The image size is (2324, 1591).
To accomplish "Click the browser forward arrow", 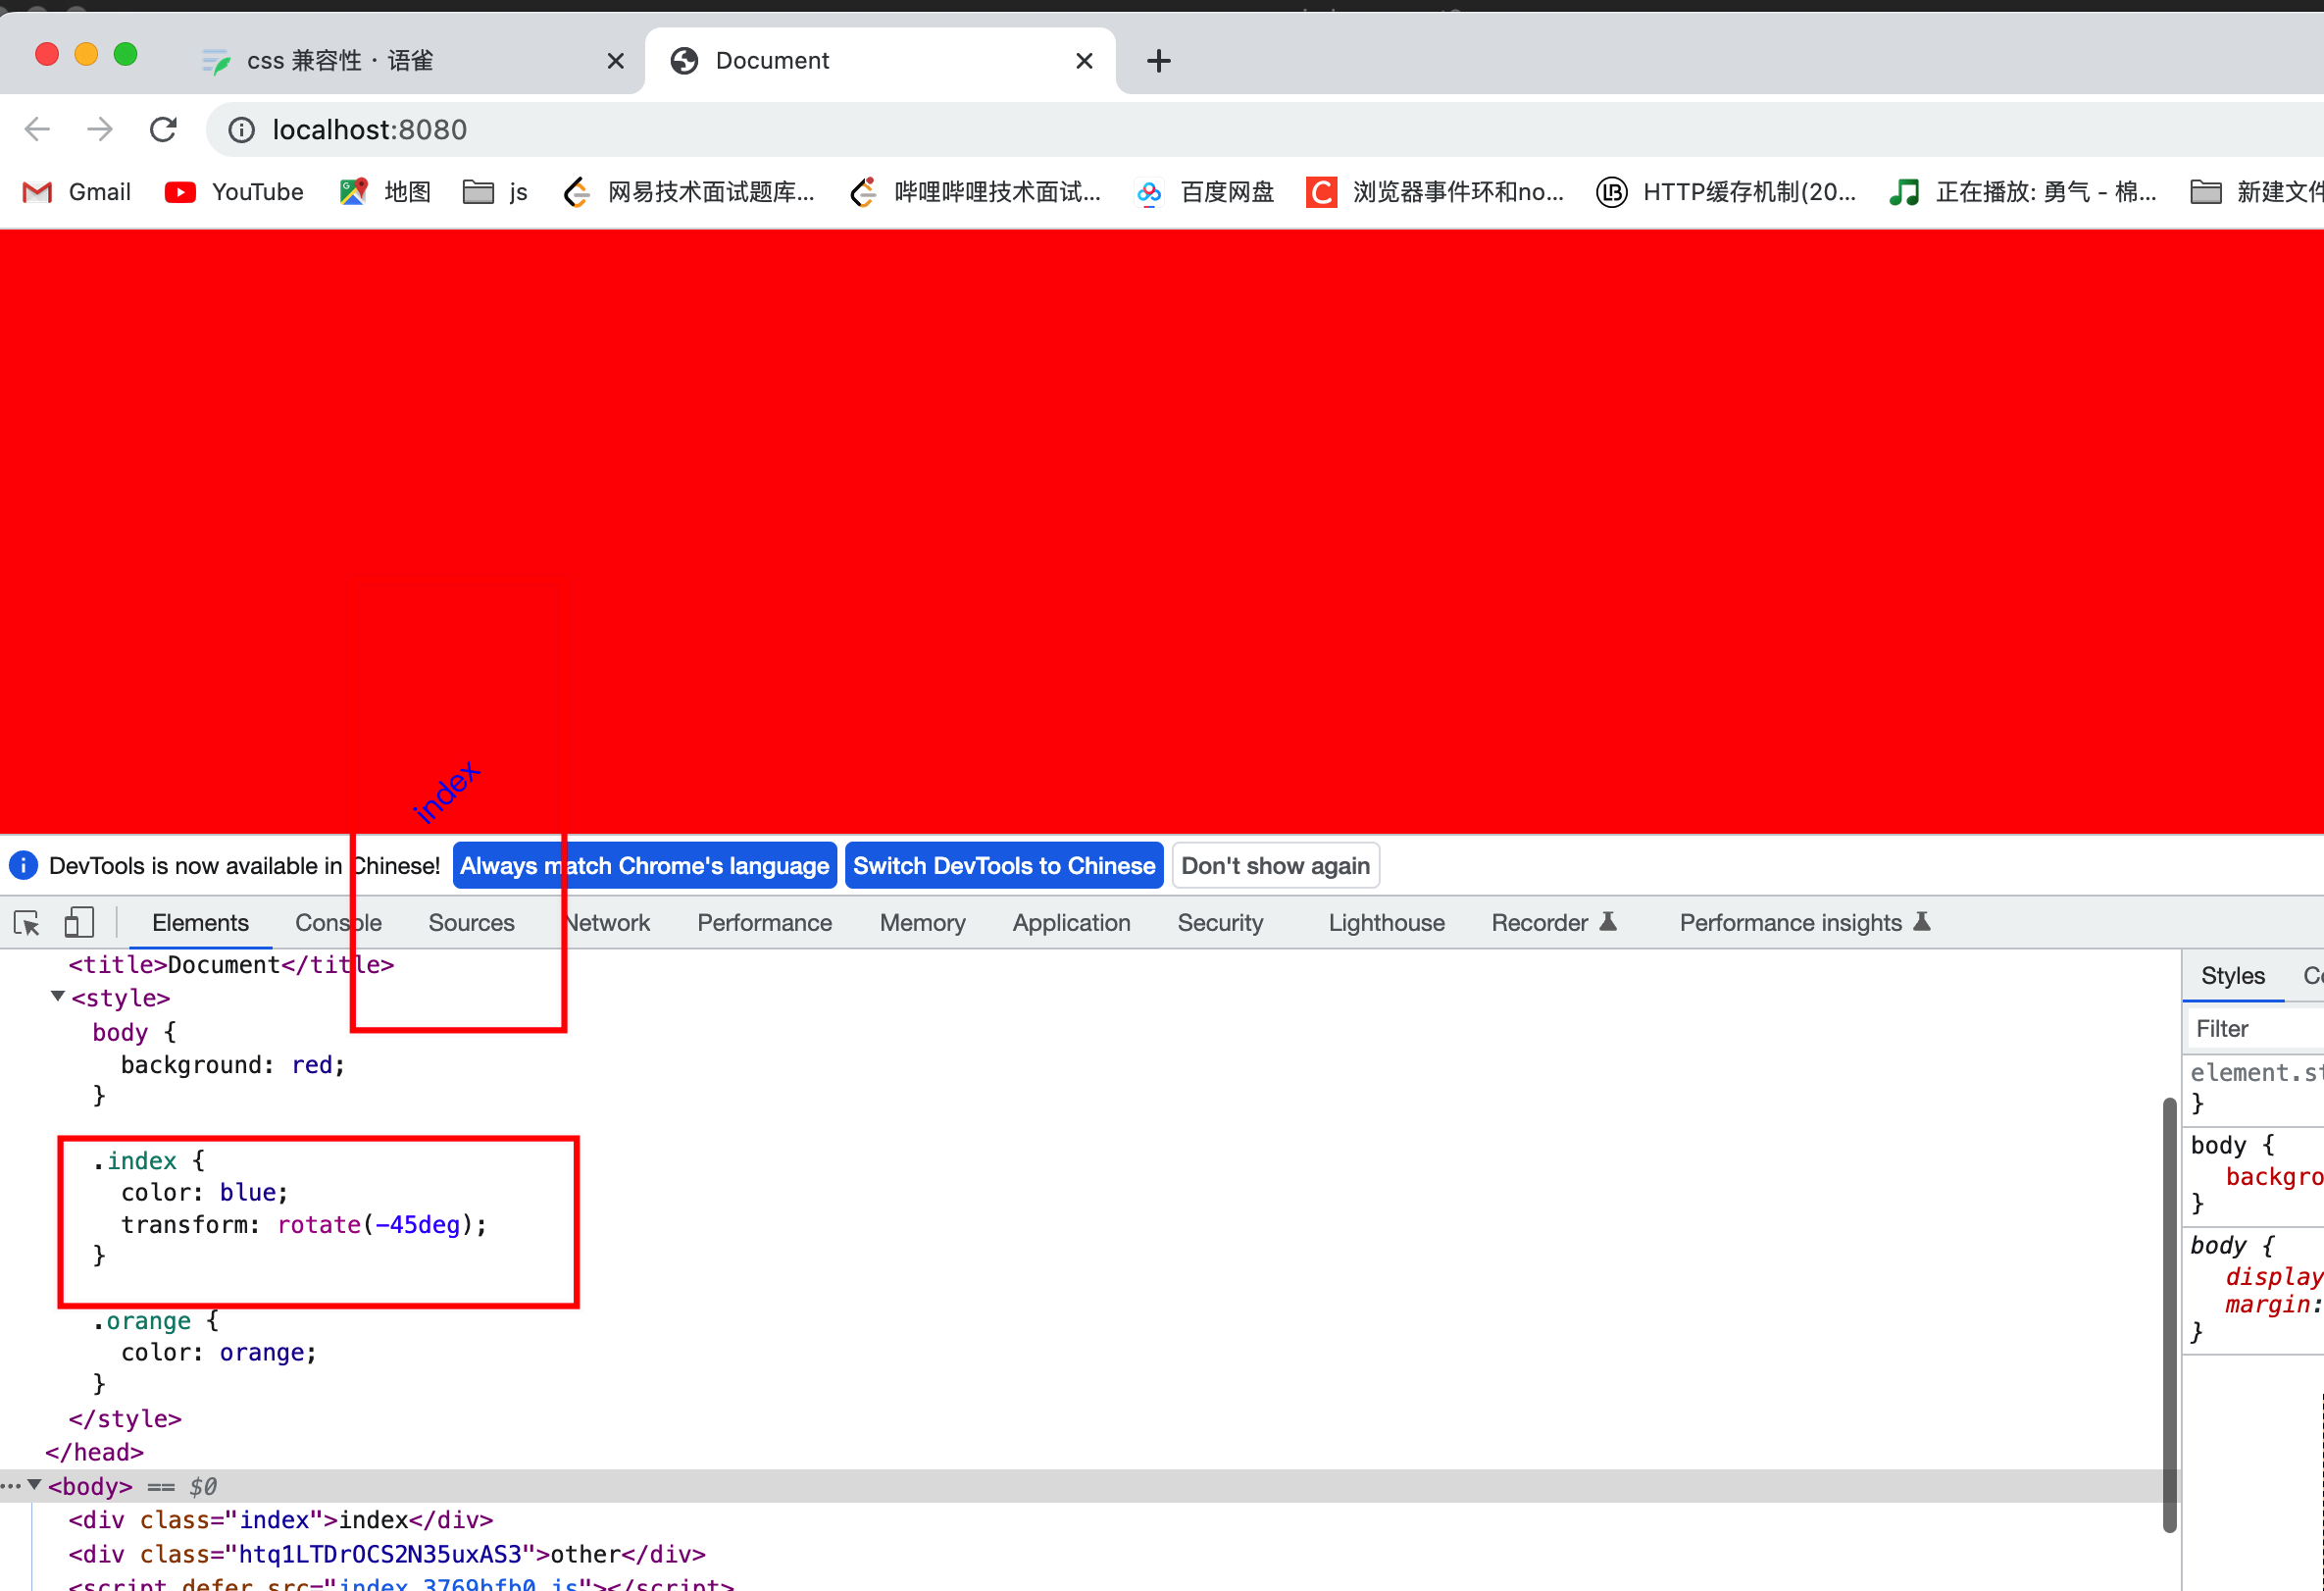I will 99,129.
